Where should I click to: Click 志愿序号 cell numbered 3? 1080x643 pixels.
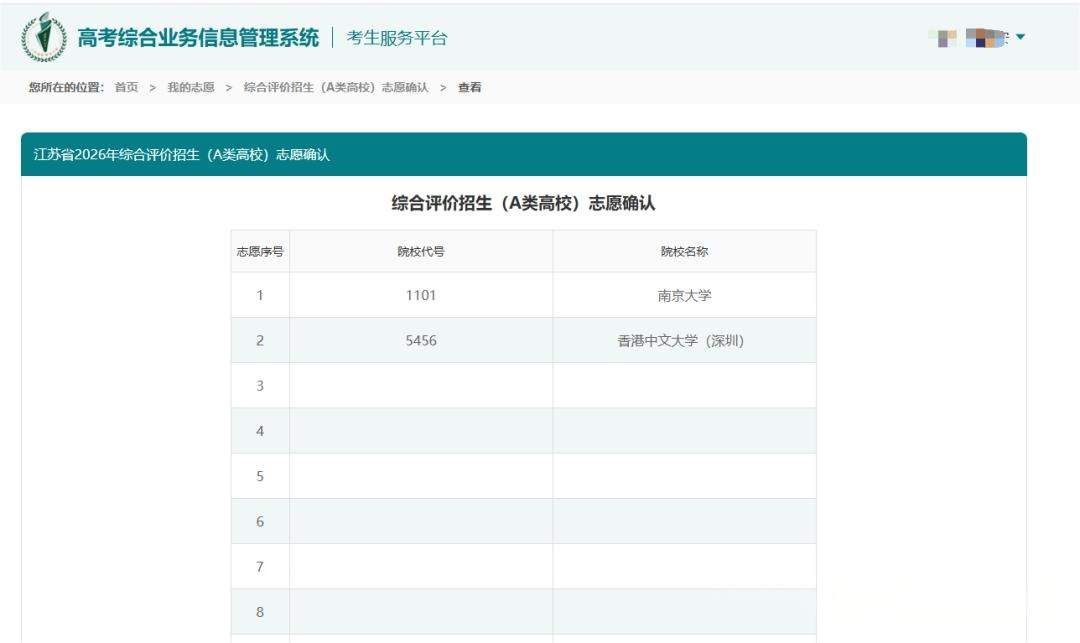pyautogui.click(x=260, y=386)
